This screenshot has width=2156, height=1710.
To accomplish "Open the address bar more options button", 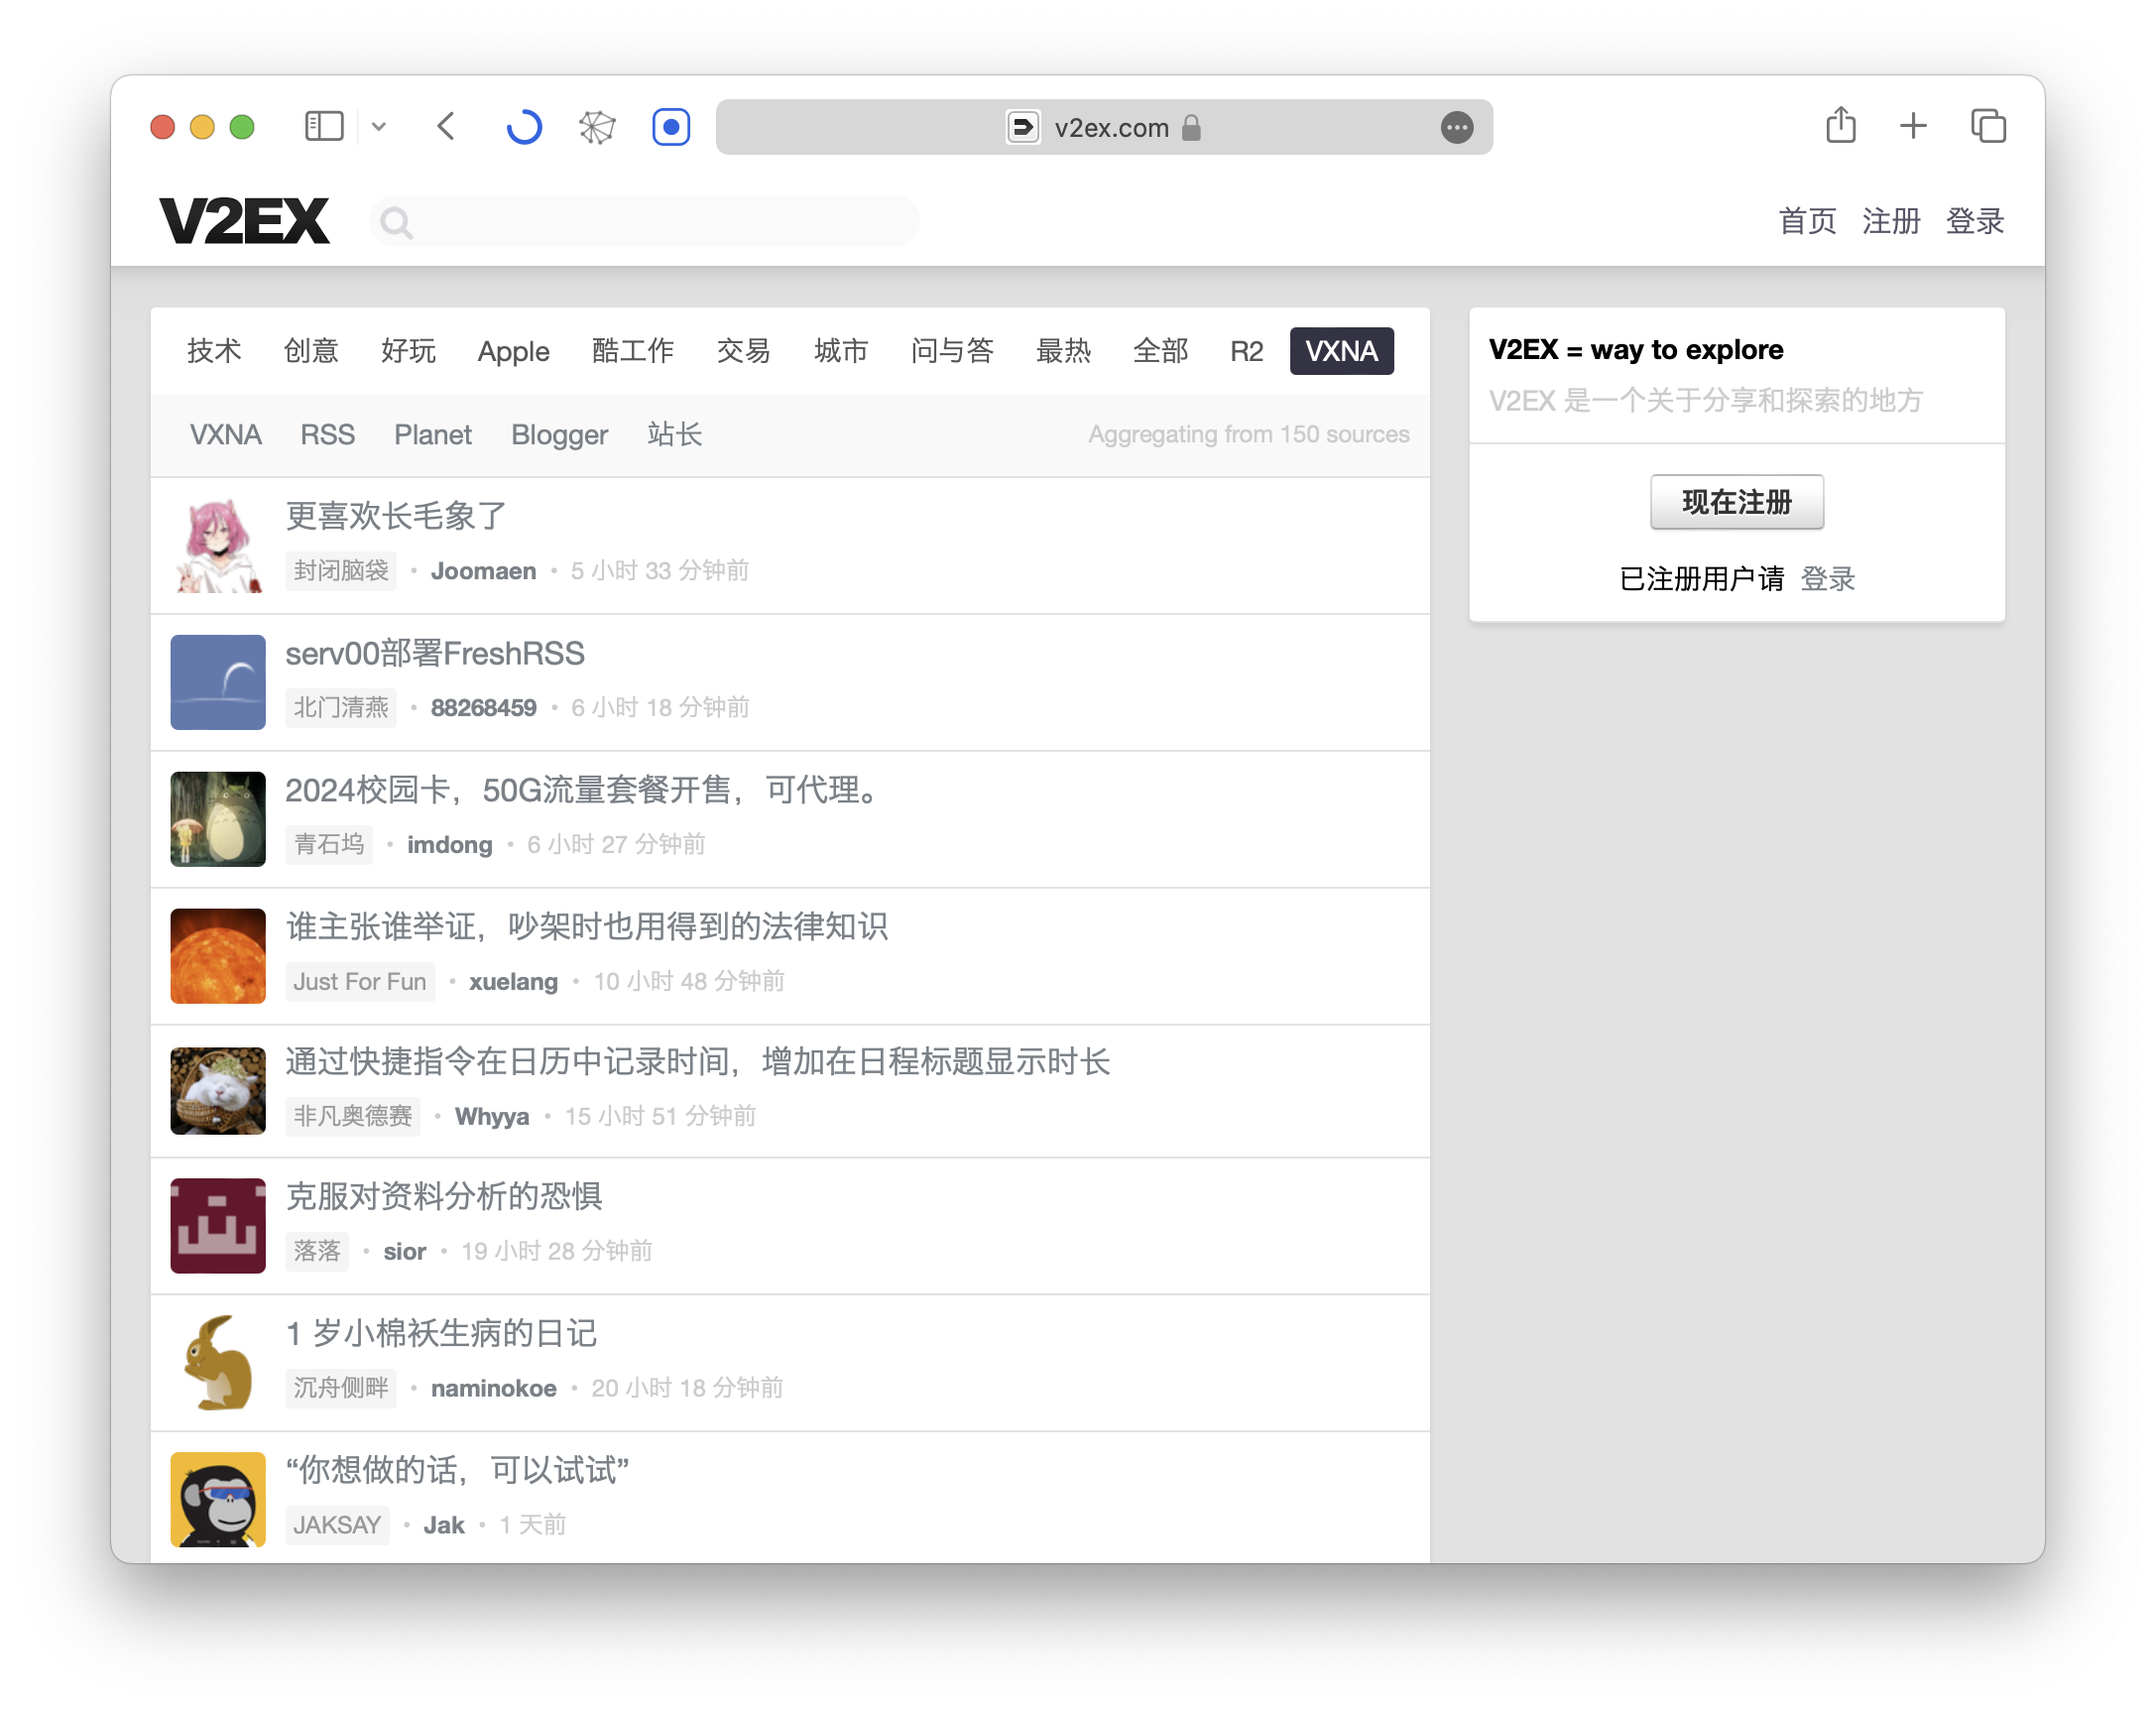I will pyautogui.click(x=1456, y=128).
